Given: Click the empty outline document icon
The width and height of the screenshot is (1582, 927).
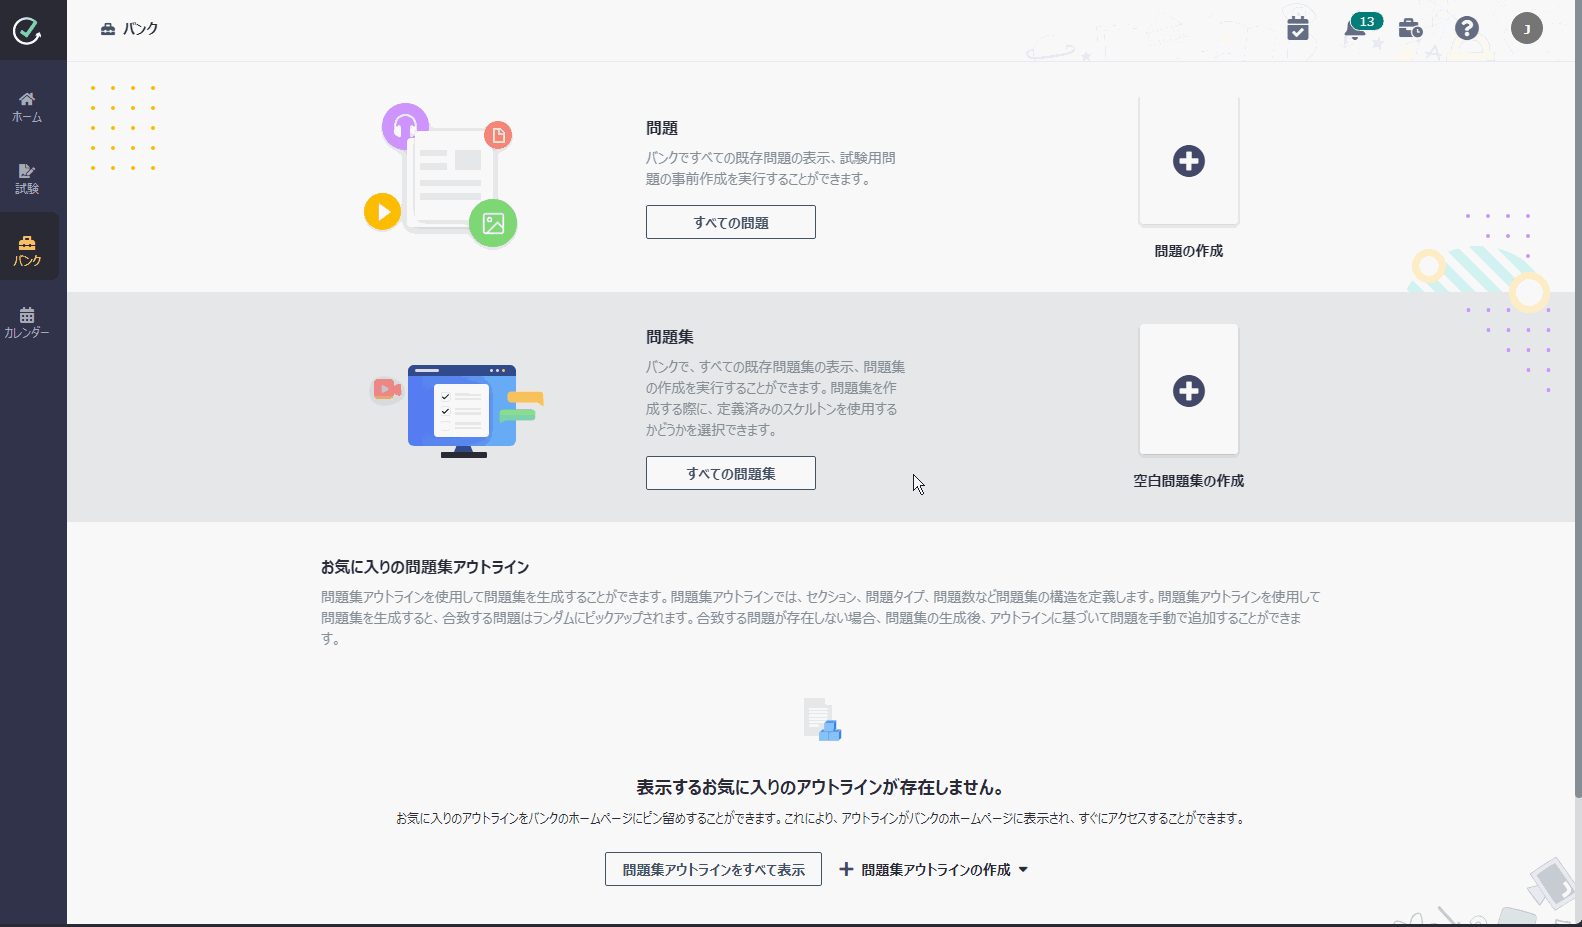Looking at the screenshot, I should [822, 719].
